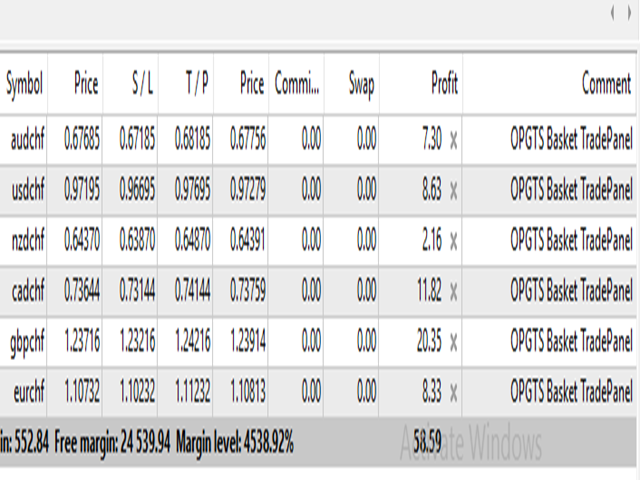The height and width of the screenshot is (480, 640).
Task: Click the gbpchf profit value 20.35
Action: (x=429, y=340)
